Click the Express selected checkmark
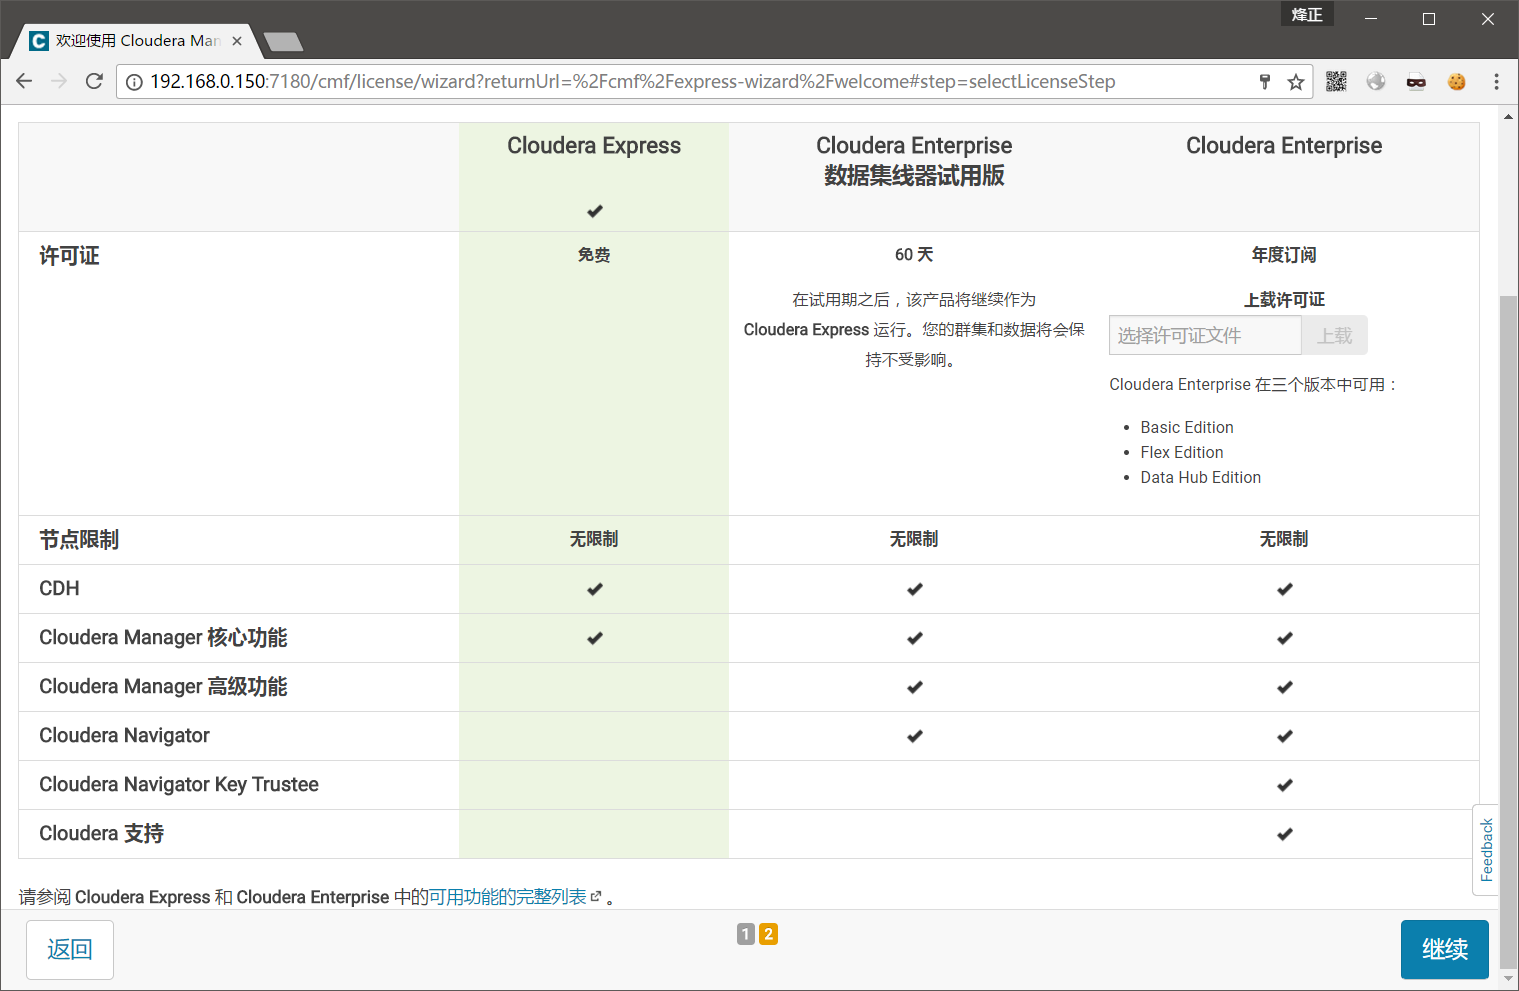This screenshot has width=1519, height=991. tap(594, 211)
